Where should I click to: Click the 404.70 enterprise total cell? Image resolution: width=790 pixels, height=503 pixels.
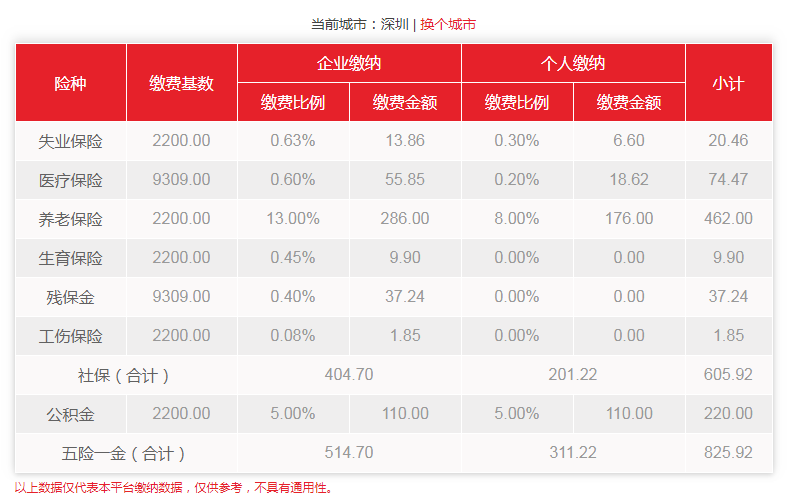(349, 375)
